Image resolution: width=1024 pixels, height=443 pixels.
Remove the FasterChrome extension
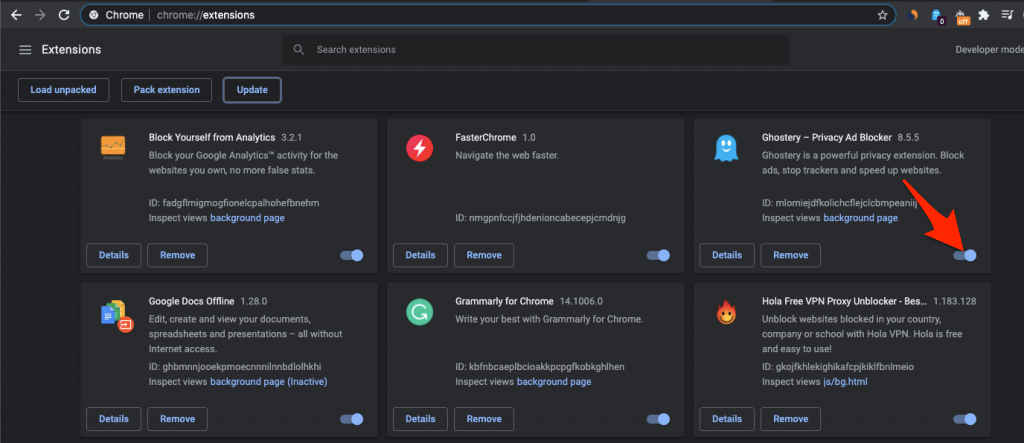[484, 255]
